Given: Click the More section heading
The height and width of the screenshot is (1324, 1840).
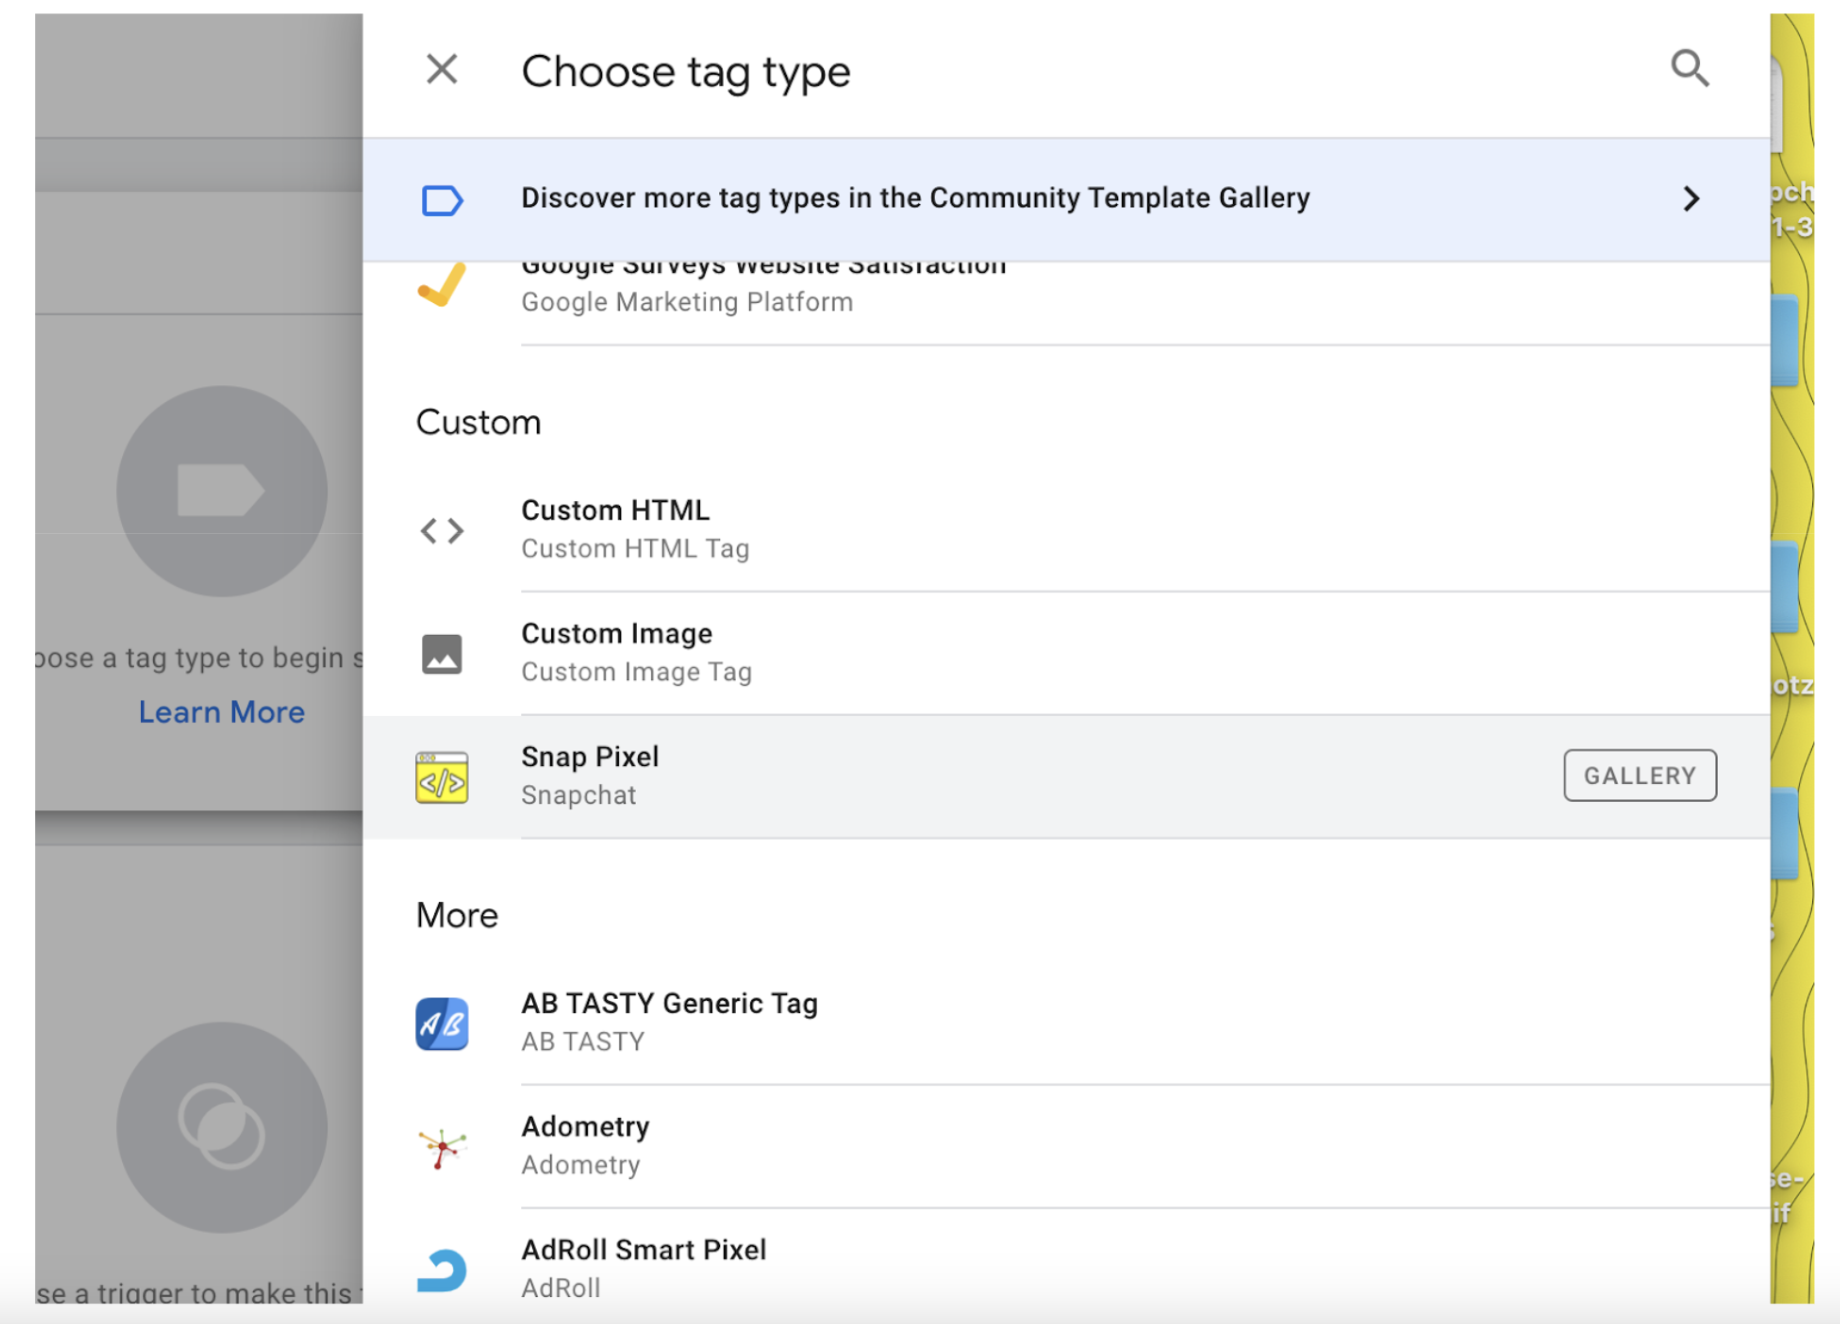Looking at the screenshot, I should (x=457, y=916).
